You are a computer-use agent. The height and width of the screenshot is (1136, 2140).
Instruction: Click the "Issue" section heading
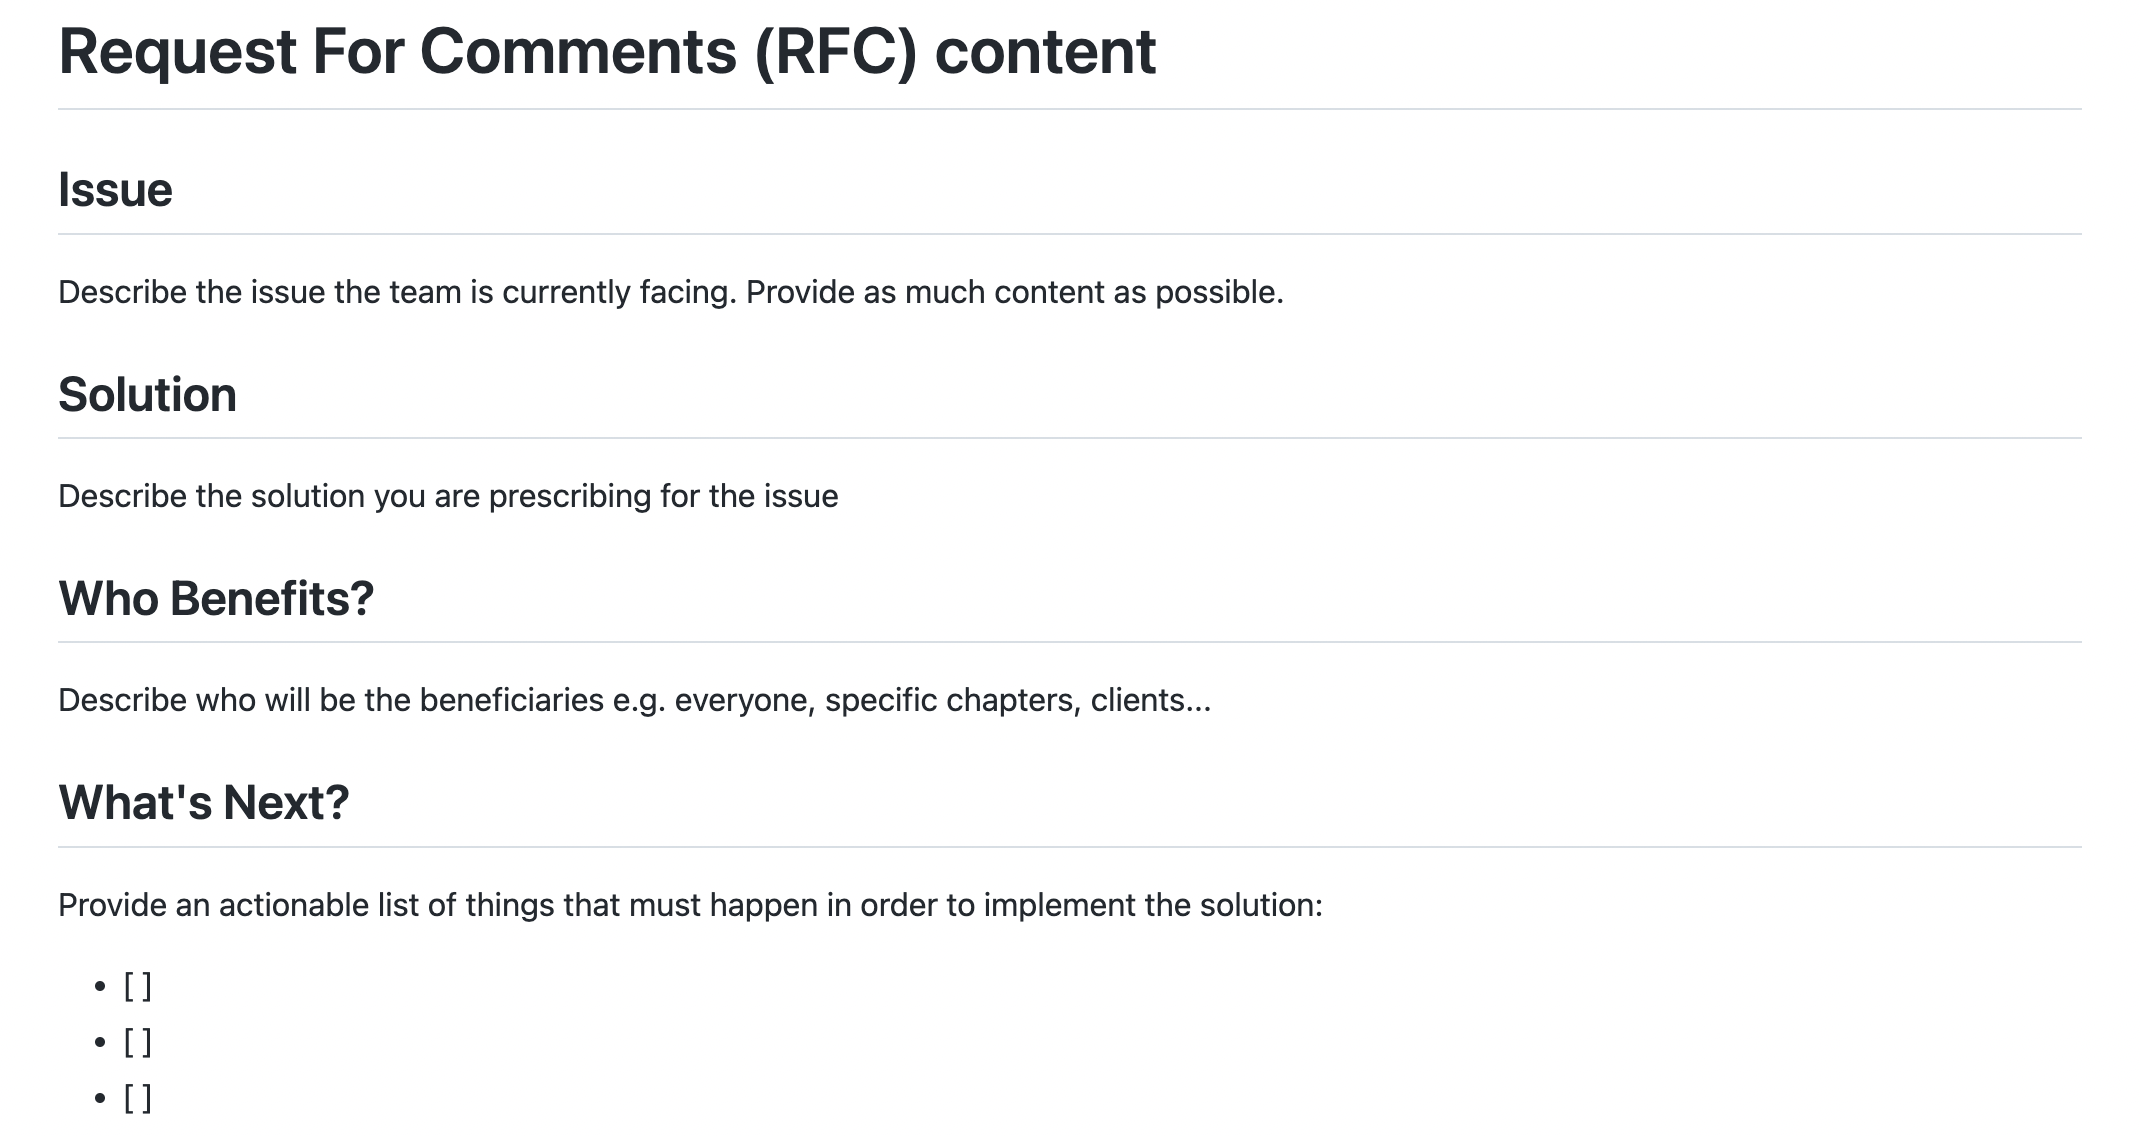[115, 190]
